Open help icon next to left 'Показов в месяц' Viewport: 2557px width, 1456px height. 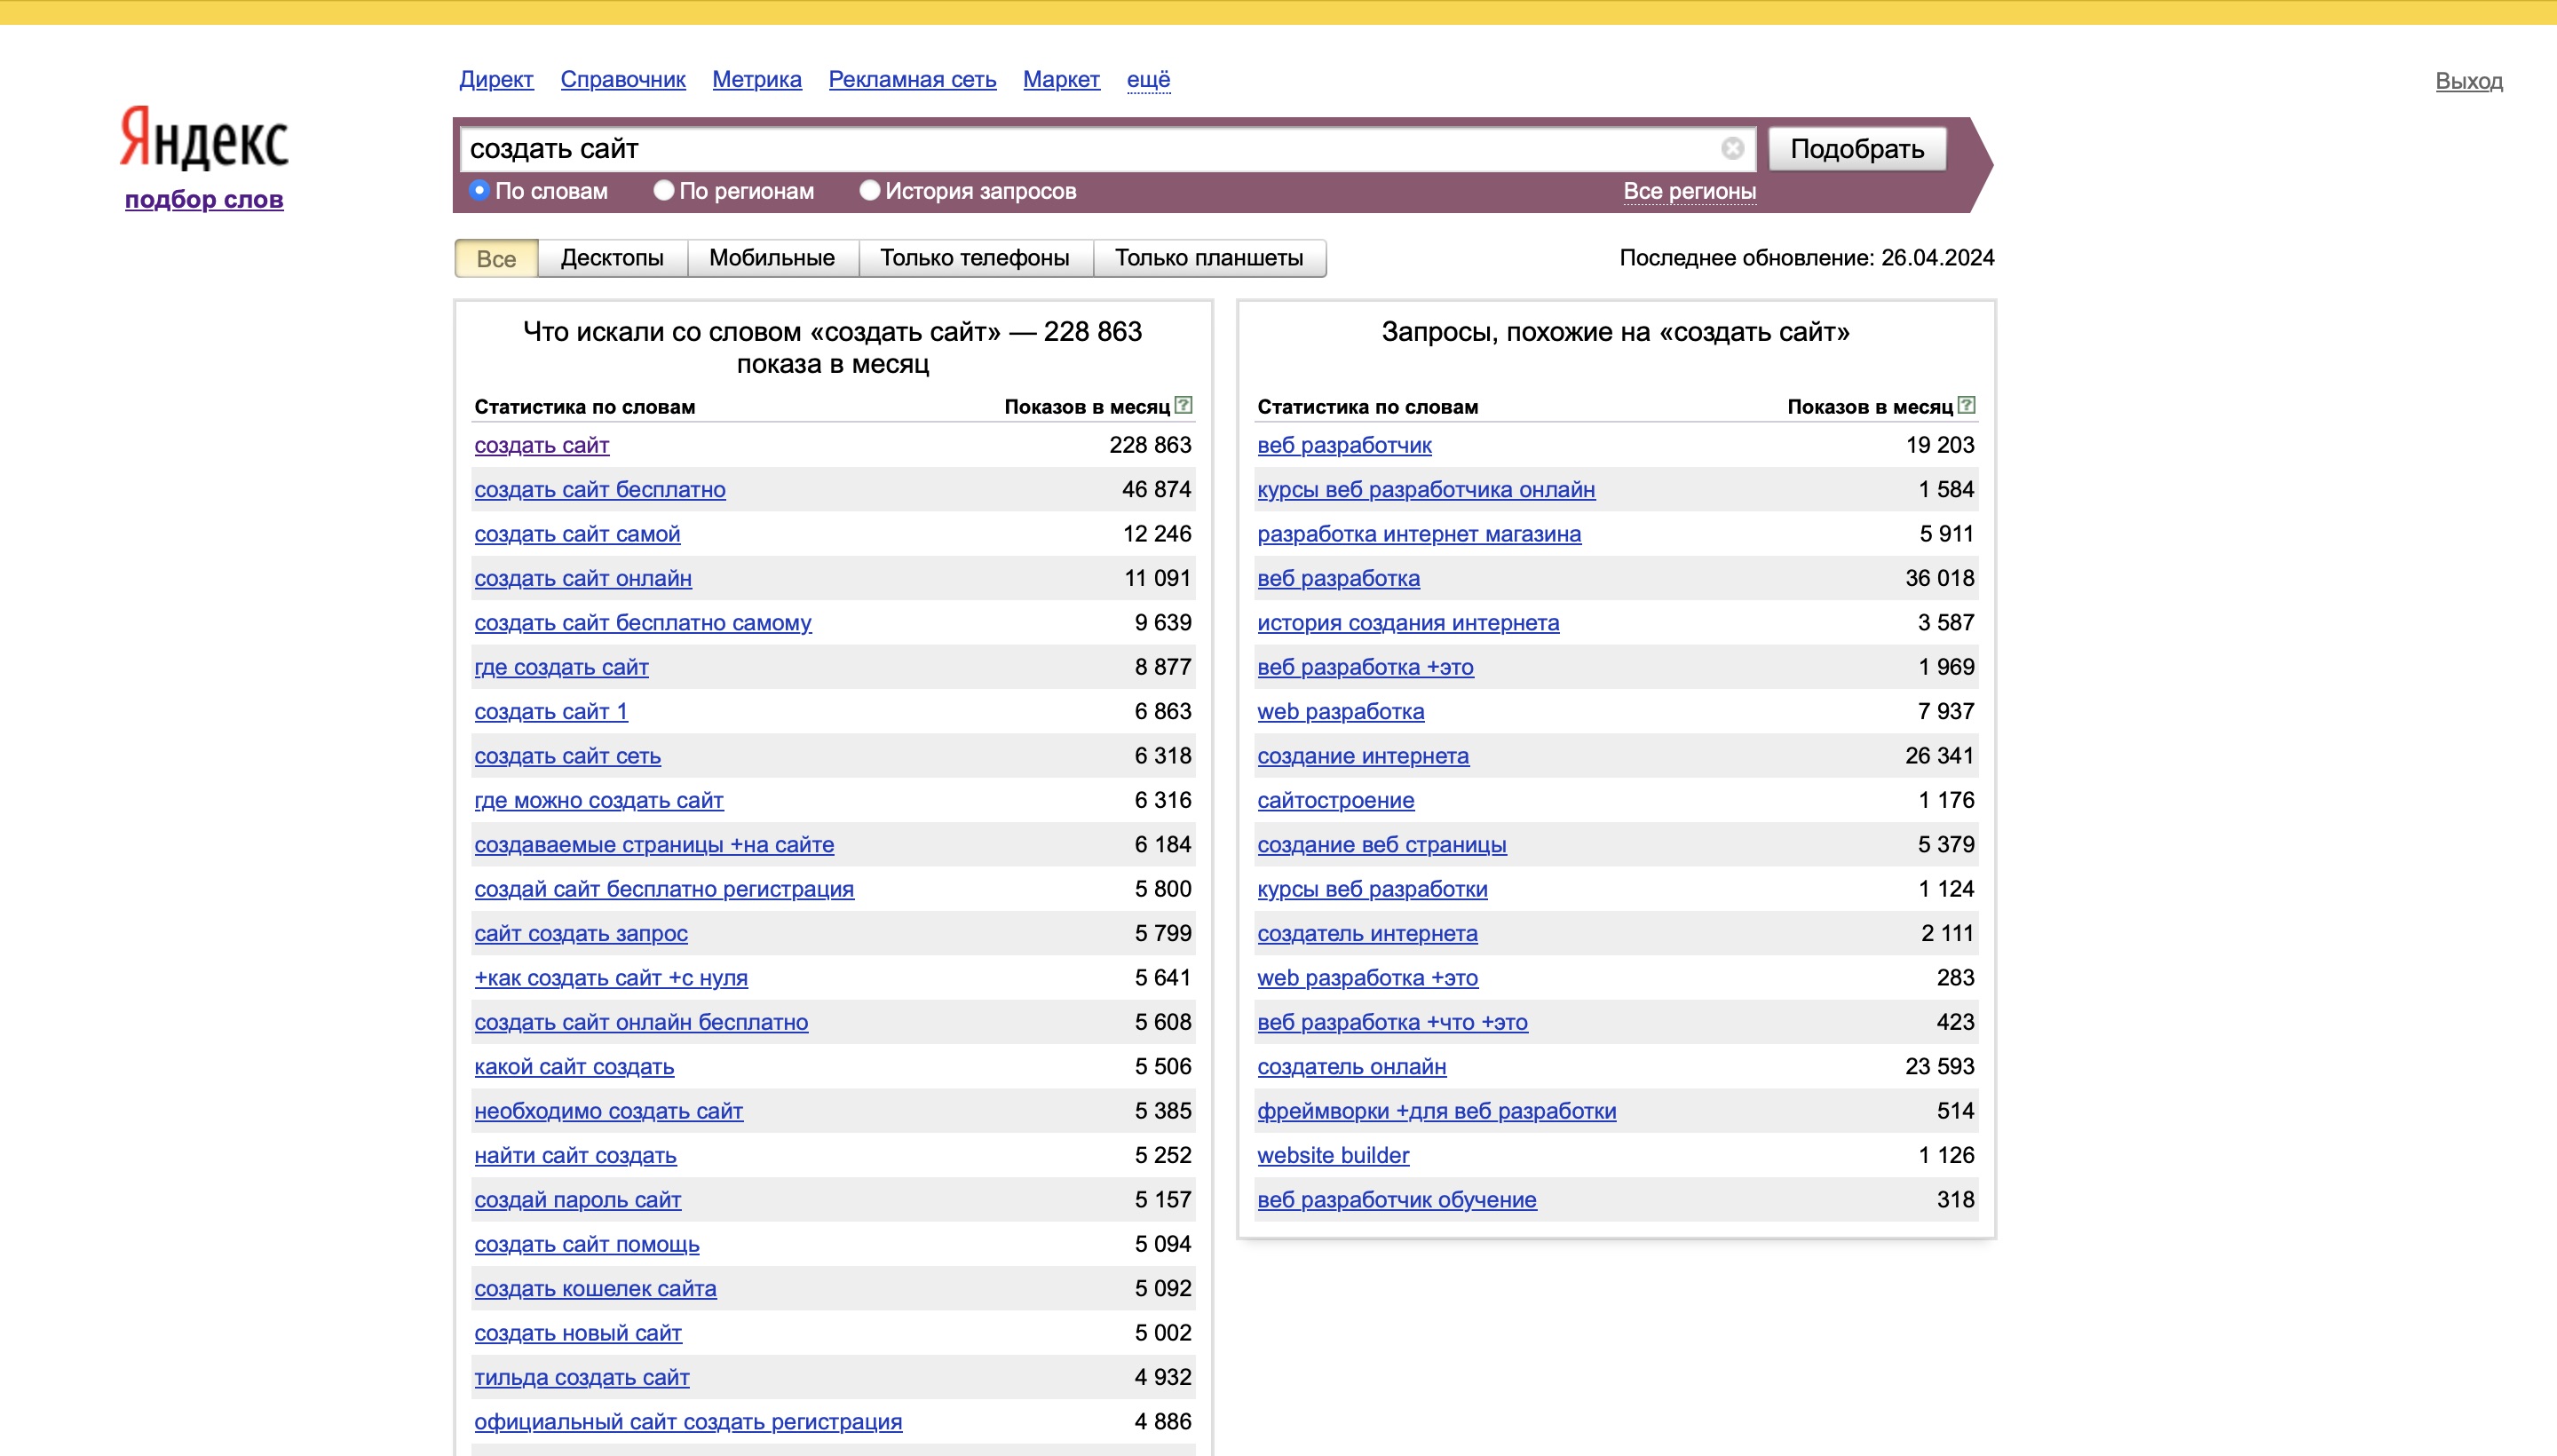1184,405
